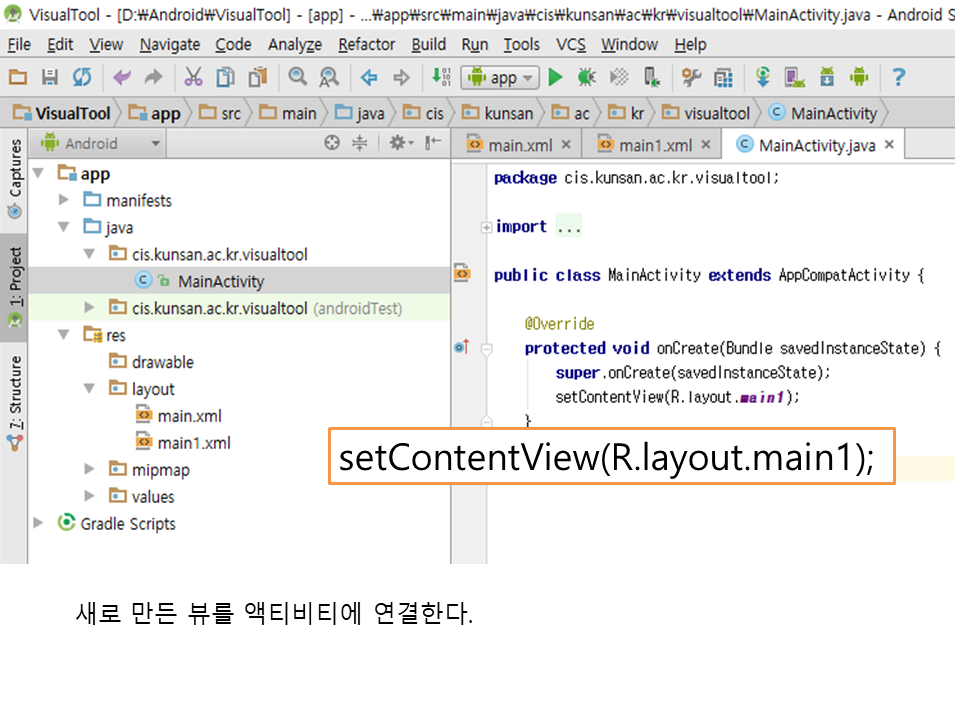Click kunsan in the breadcrumb bar
The image size is (960, 720).
[x=508, y=113]
